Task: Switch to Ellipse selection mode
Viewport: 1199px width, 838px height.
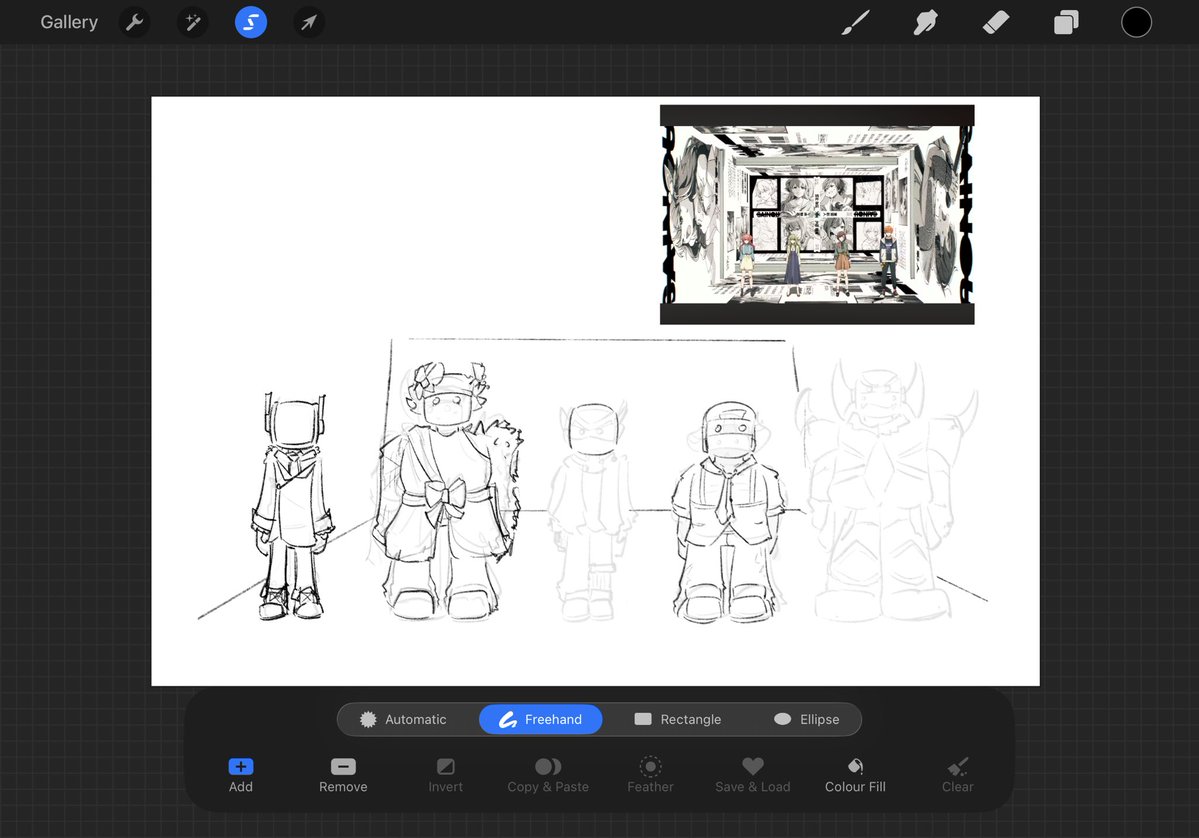Action: tap(807, 719)
